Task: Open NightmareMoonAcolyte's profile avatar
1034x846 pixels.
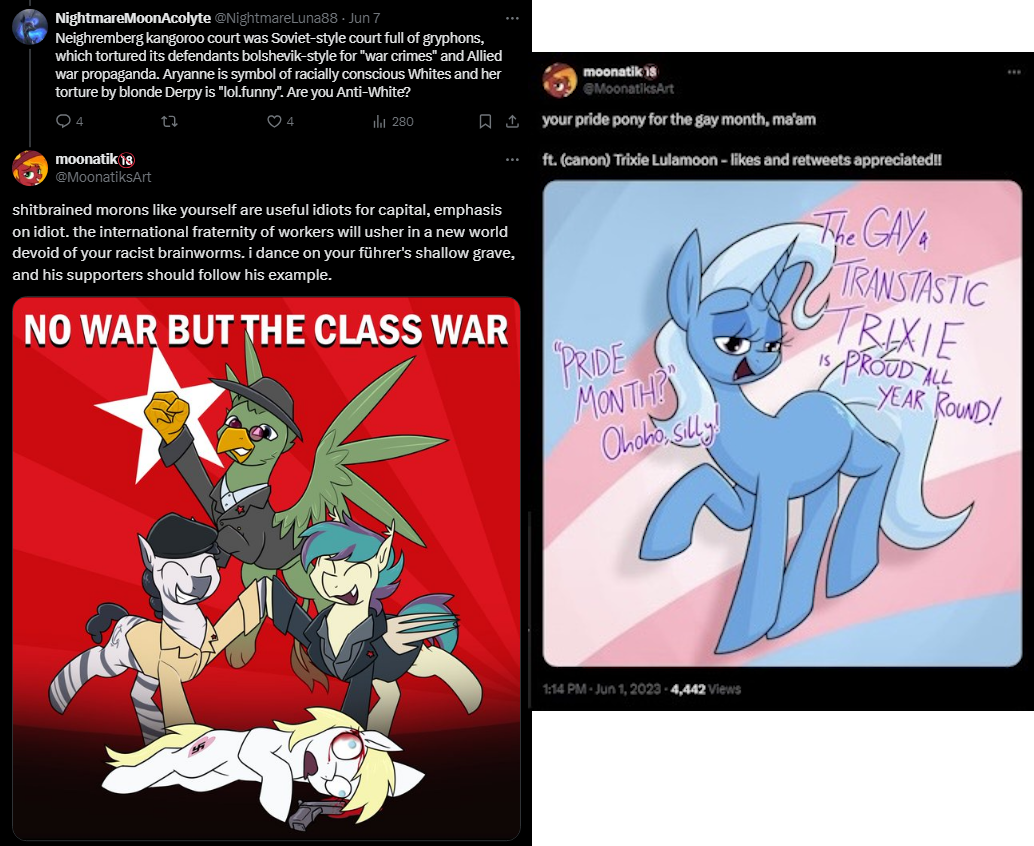Action: [x=30, y=27]
